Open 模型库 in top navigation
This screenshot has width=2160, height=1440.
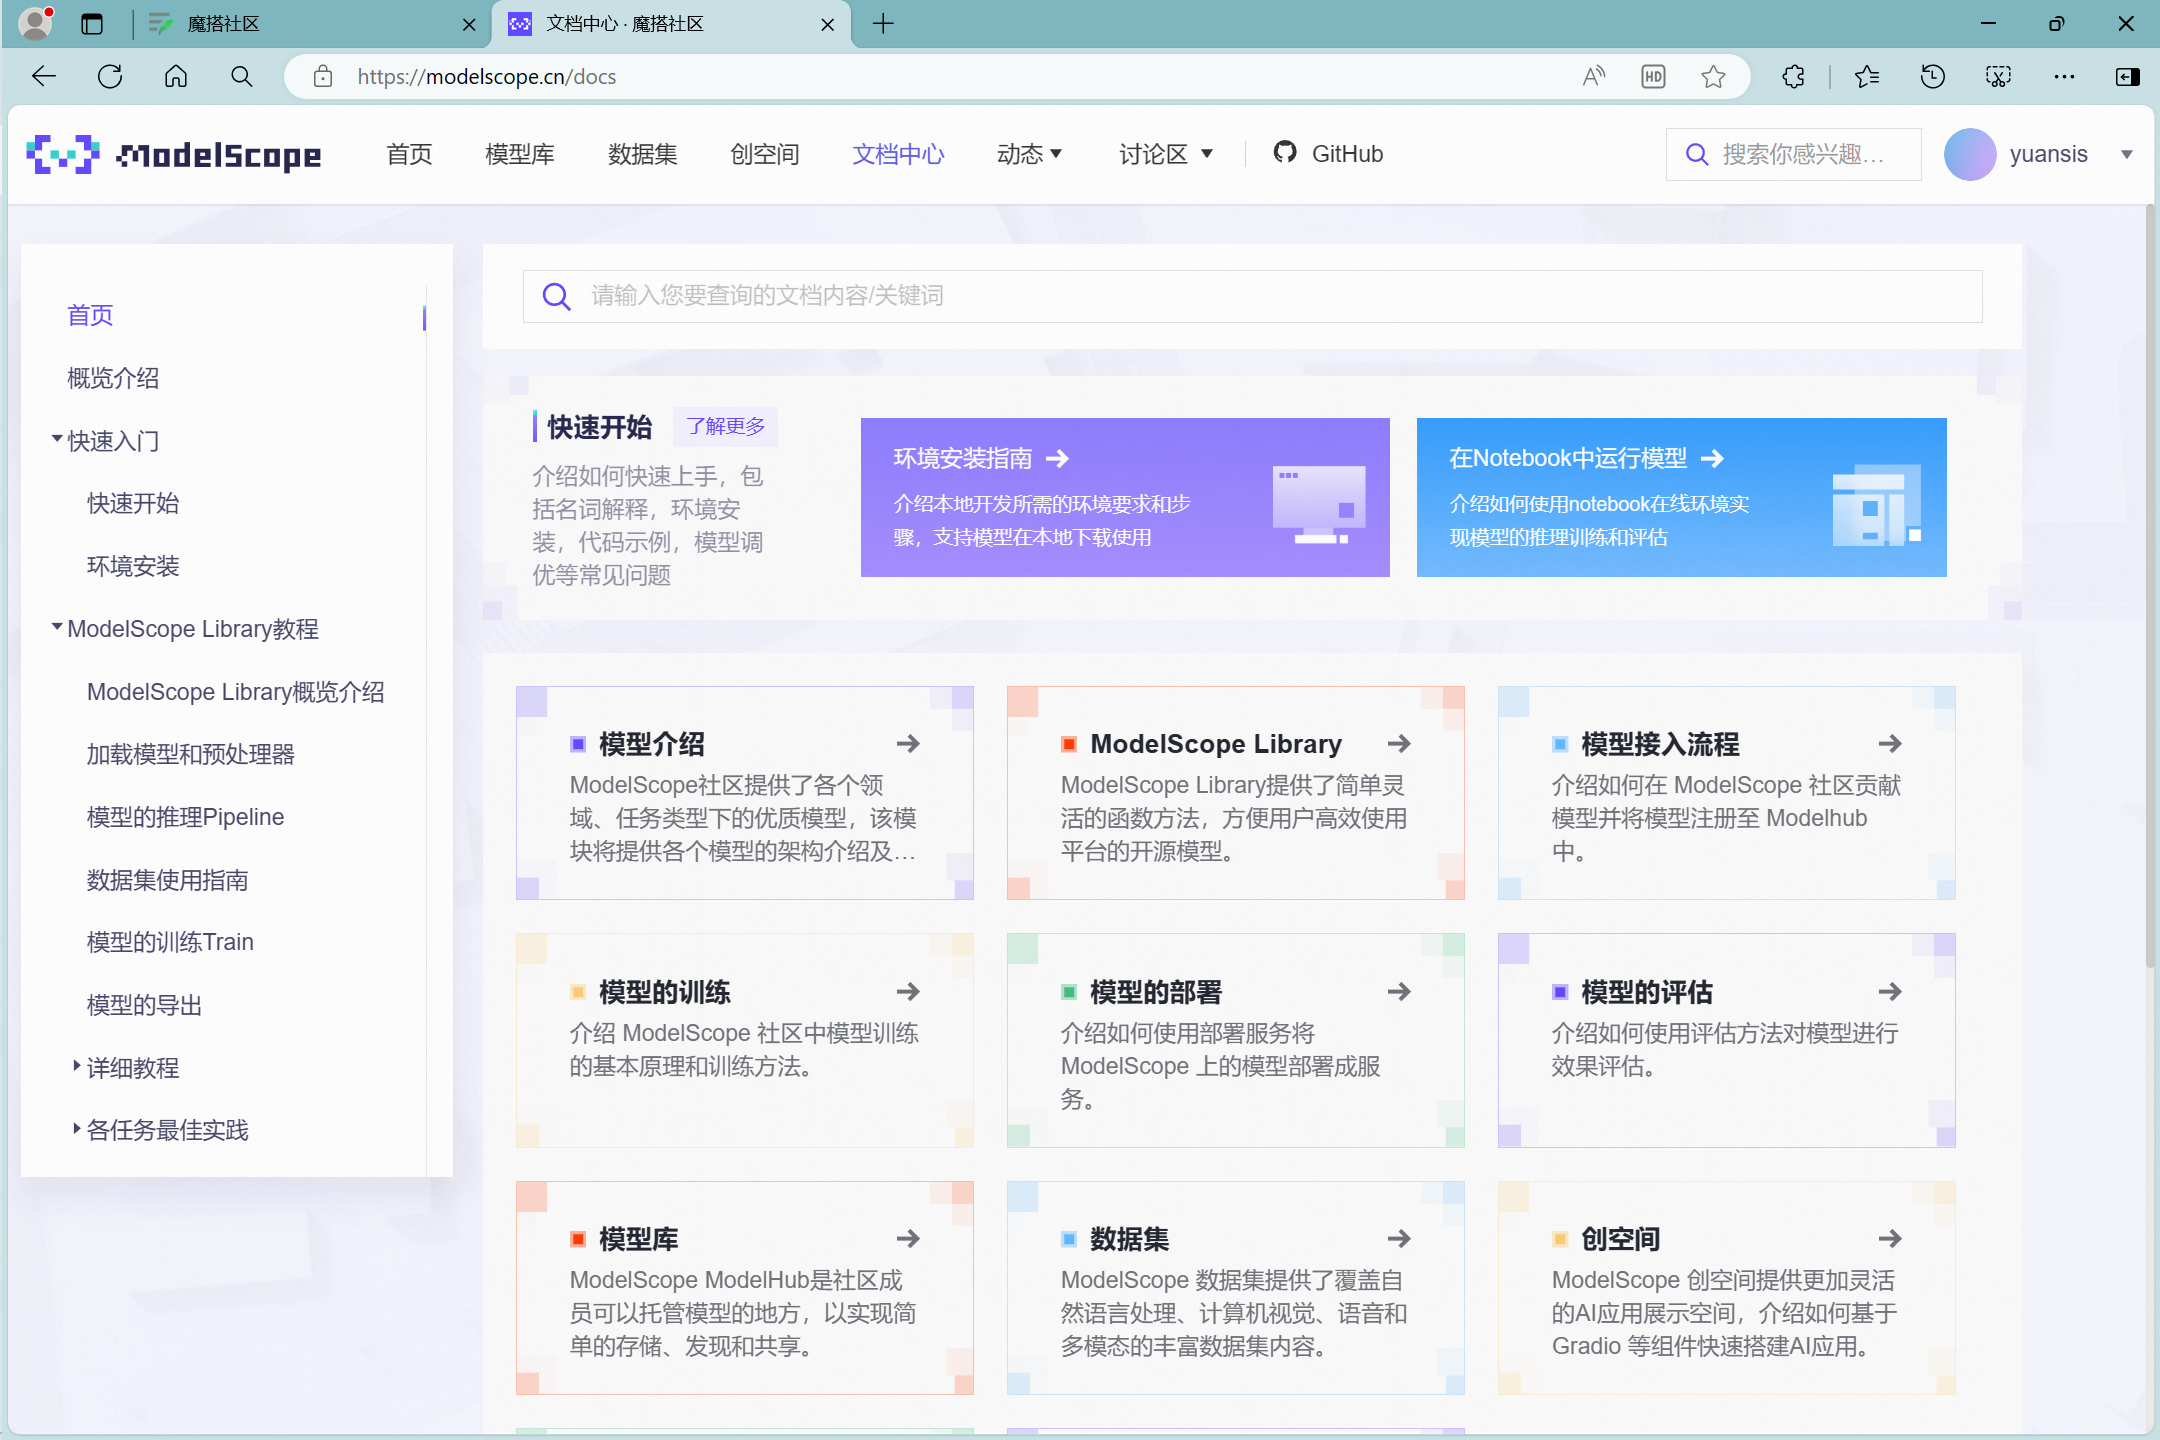coord(520,154)
